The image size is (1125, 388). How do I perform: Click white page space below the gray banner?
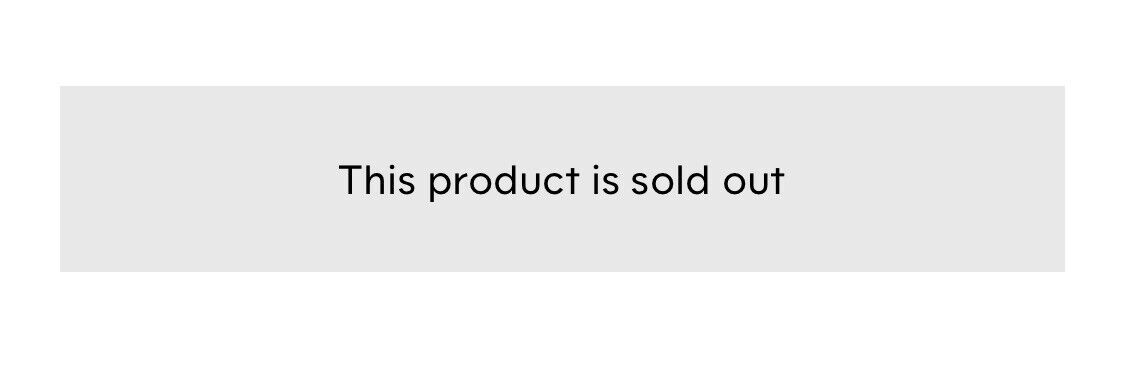pos(562,330)
